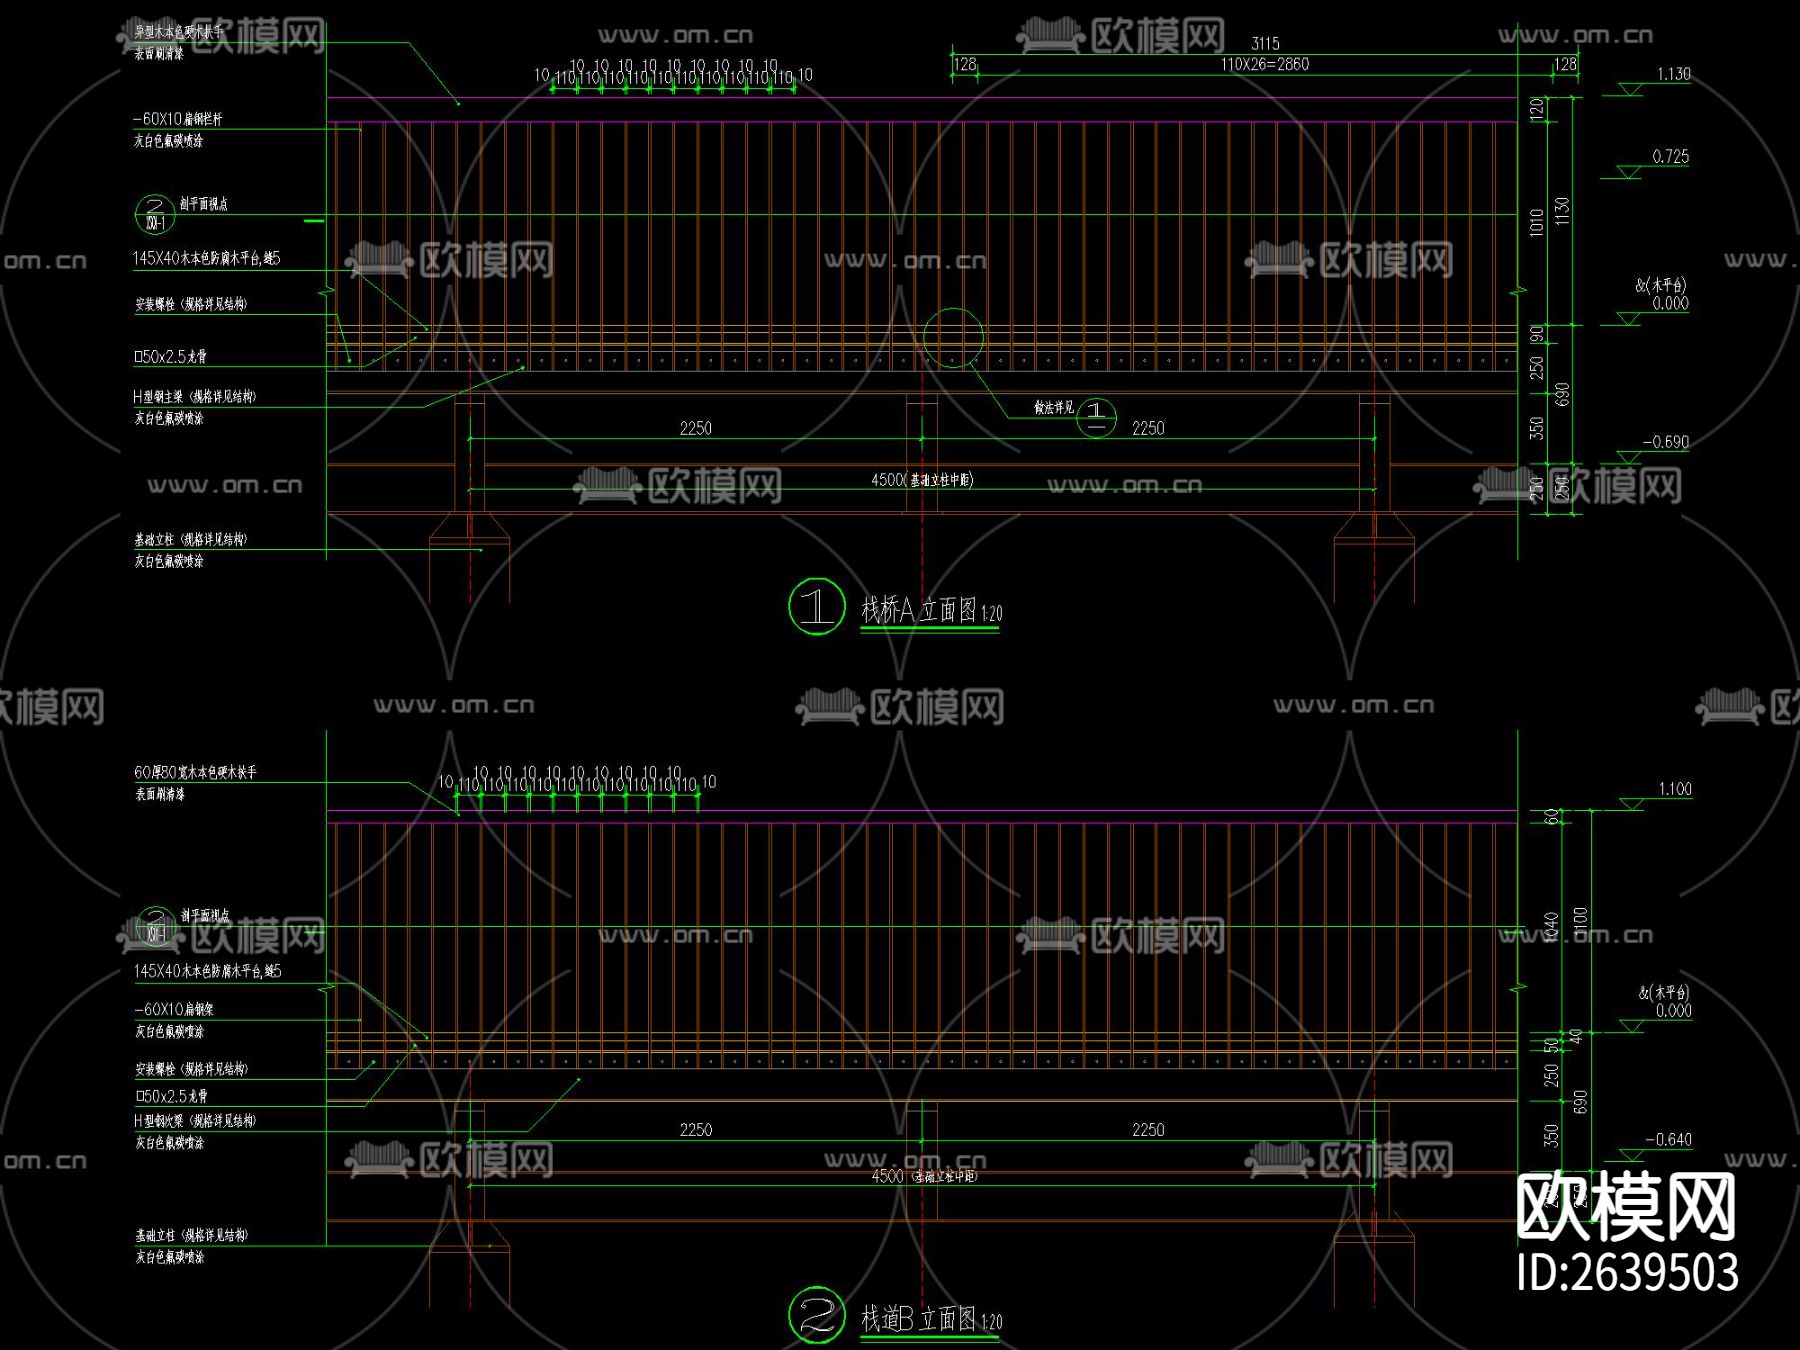Click the "1040" vertical dimension in 栈道B

(x=1552, y=928)
